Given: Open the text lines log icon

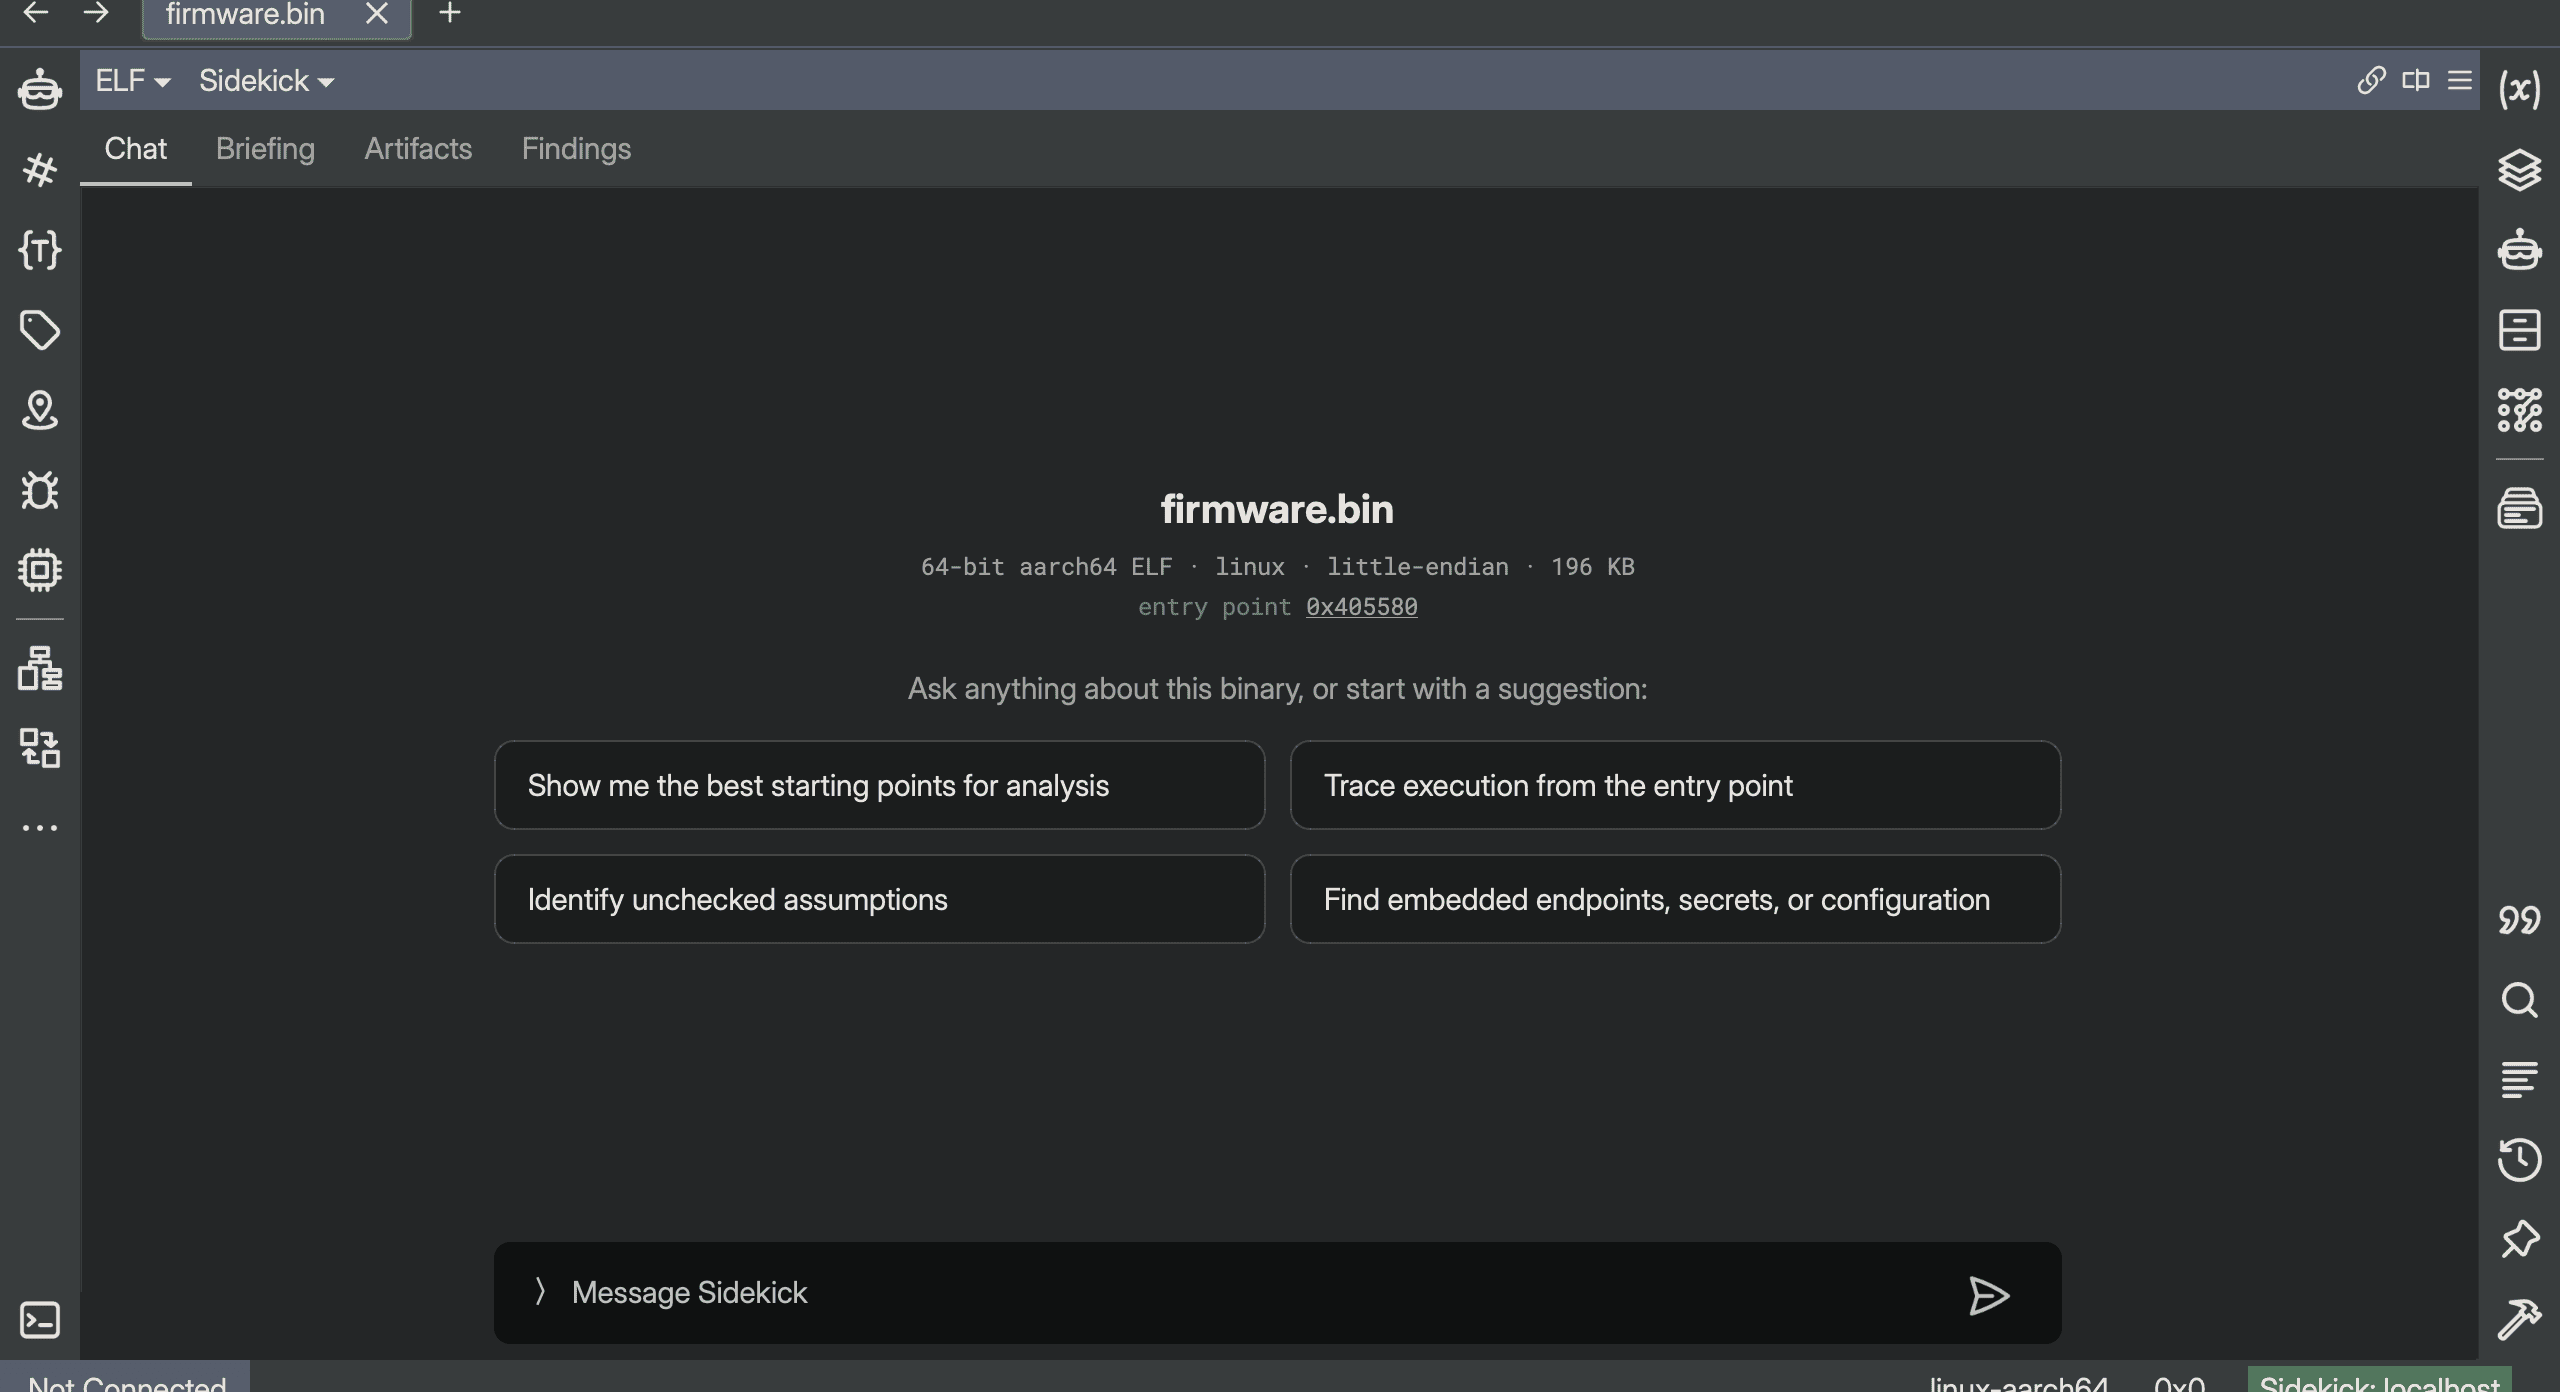Looking at the screenshot, I should point(2519,1080).
